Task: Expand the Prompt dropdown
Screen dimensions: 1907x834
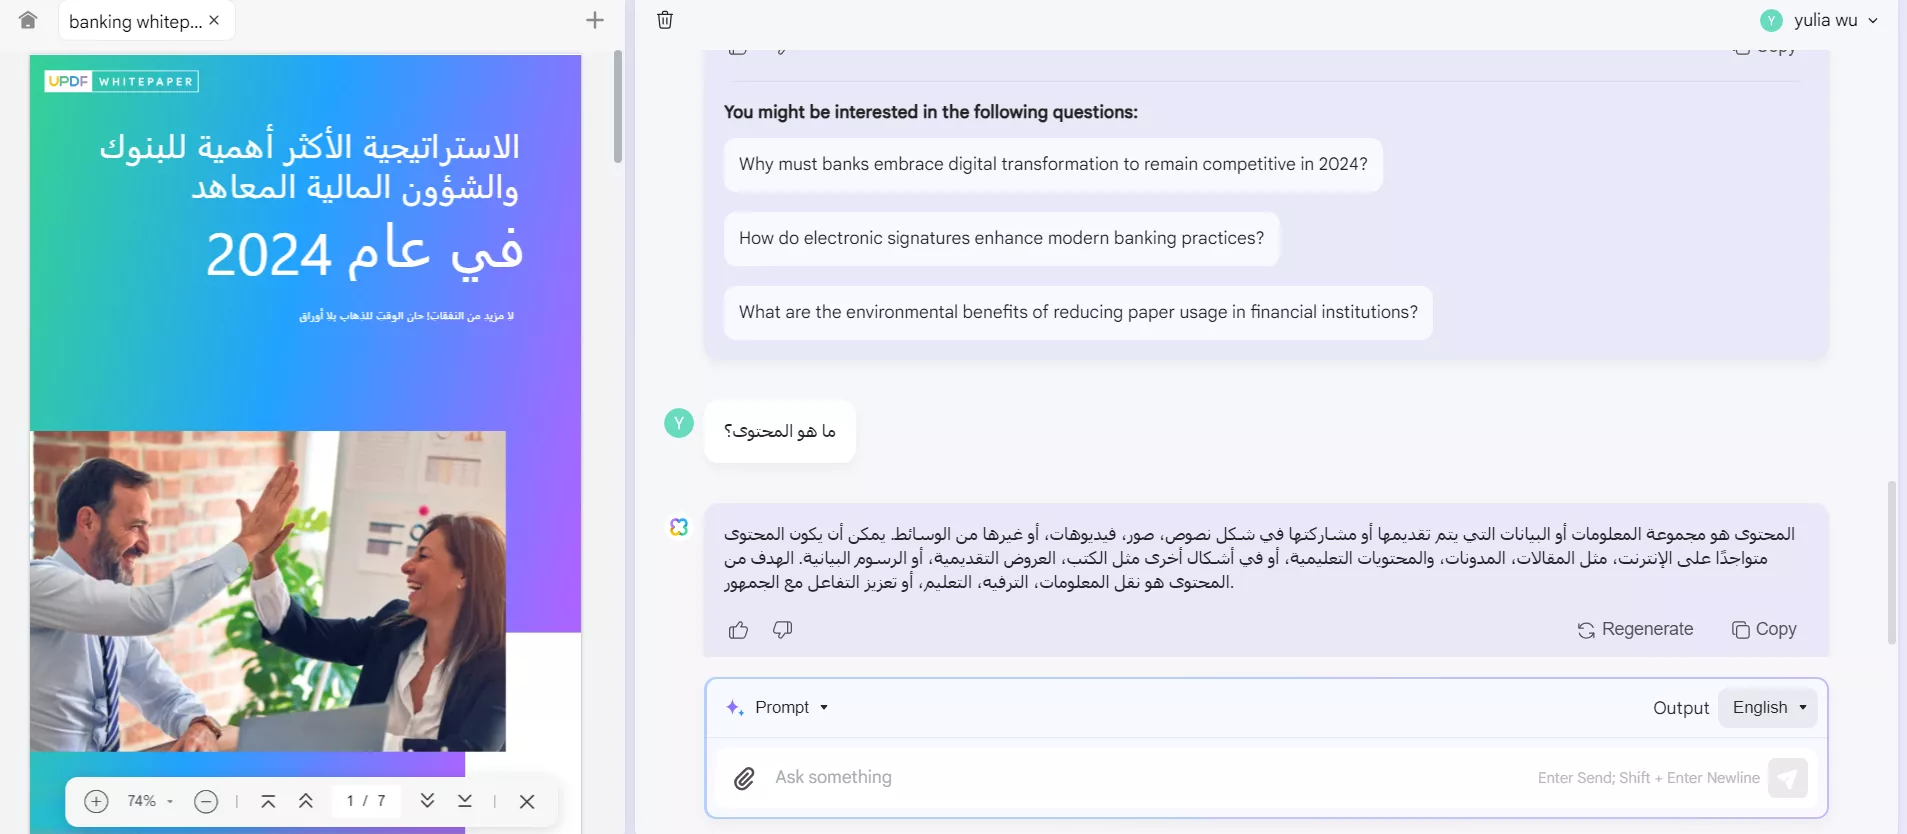Action: click(779, 707)
